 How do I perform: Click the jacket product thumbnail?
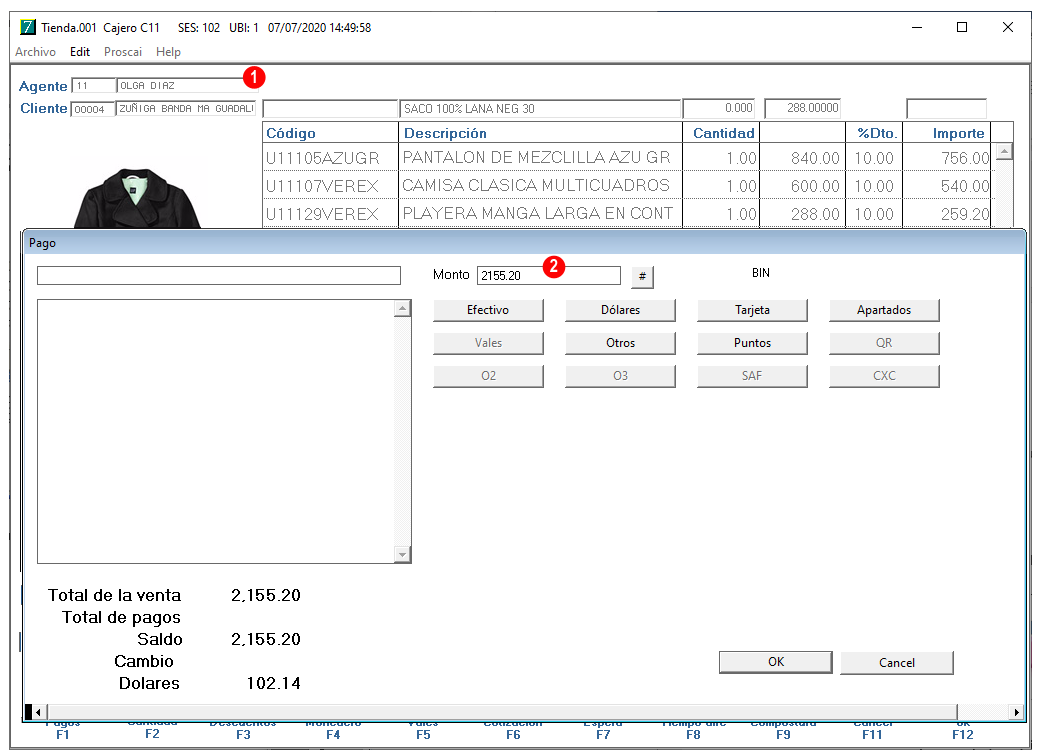coord(137,198)
